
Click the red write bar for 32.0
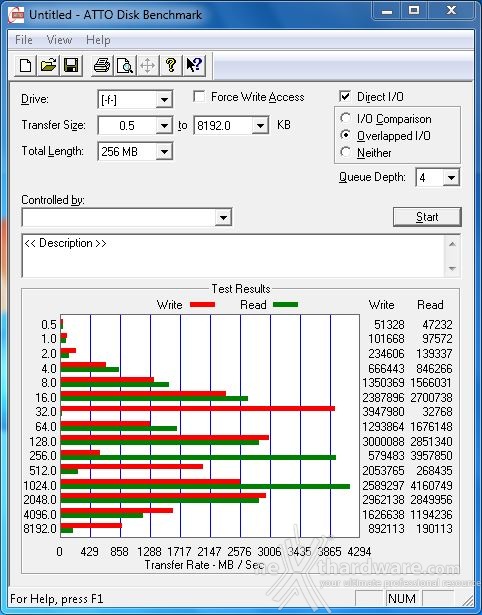198,408
